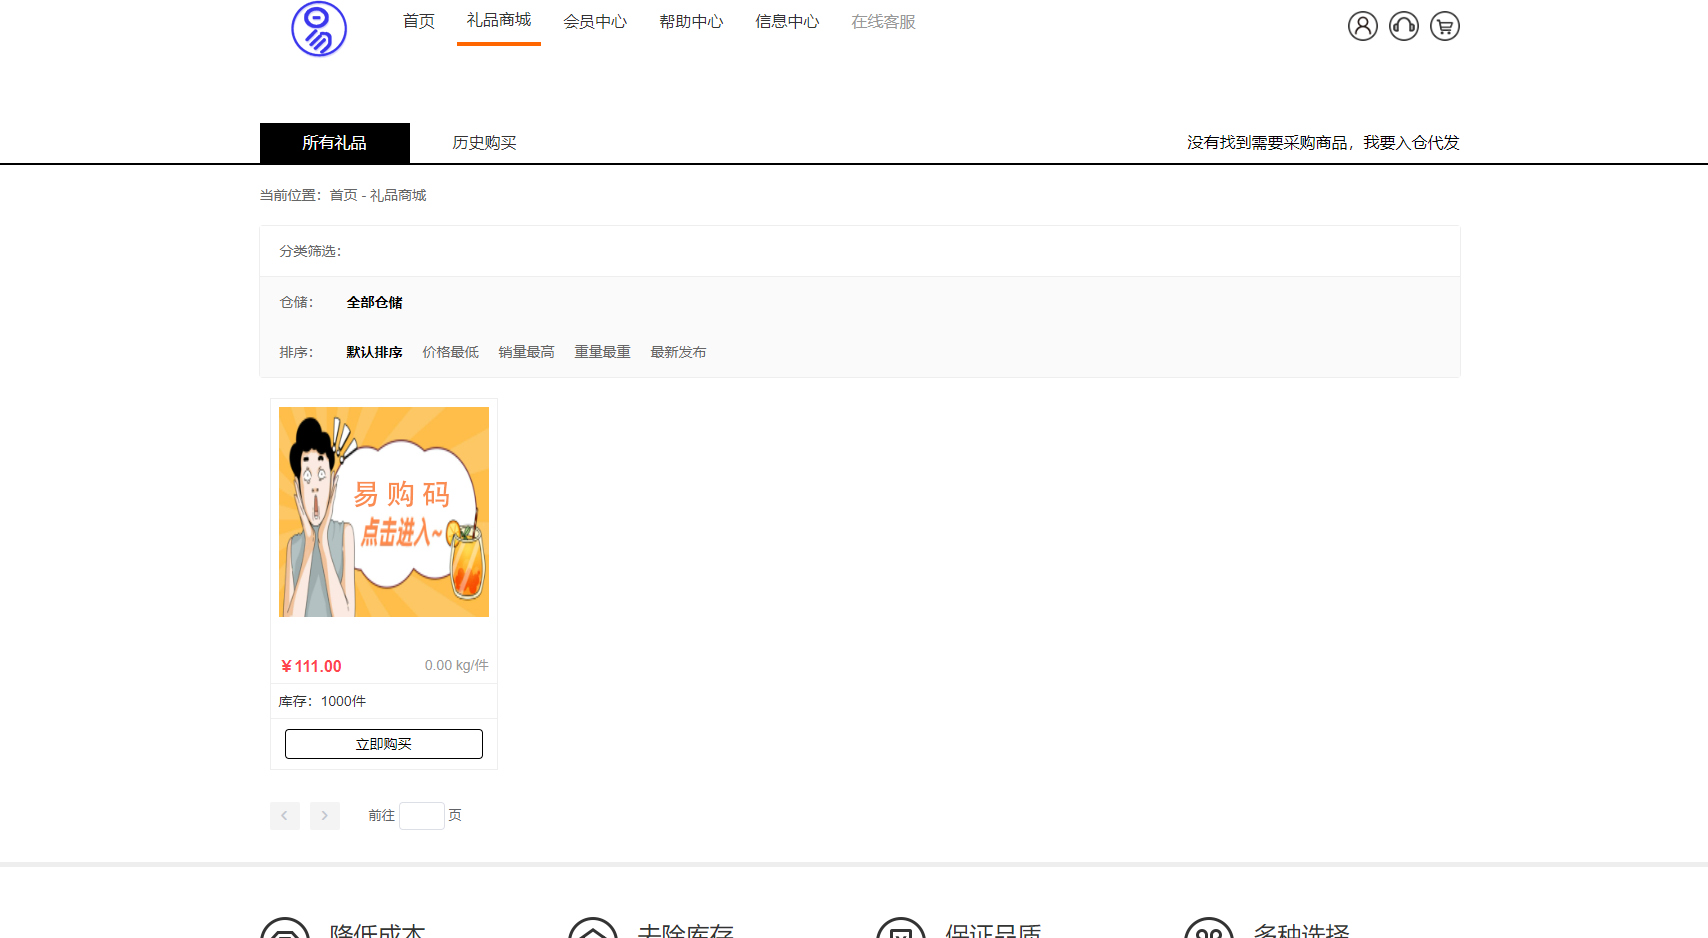1708x938 pixels.
Task: Open 会员中心 in the top navigation
Action: point(595,22)
